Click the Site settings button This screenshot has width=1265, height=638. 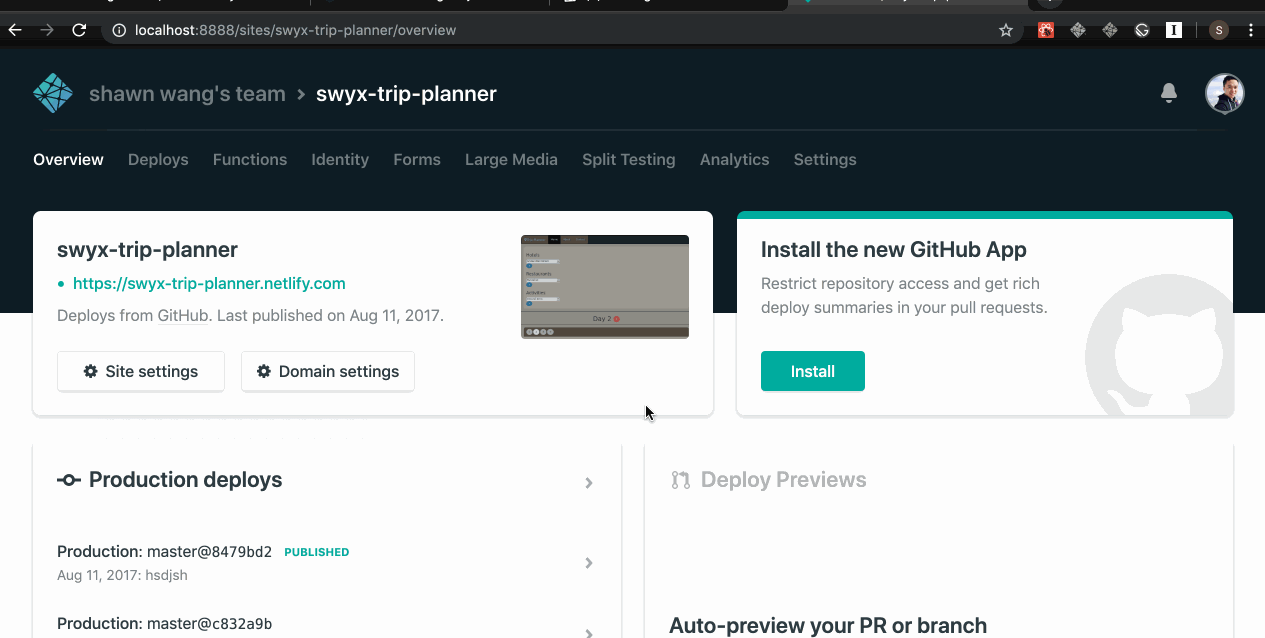coord(141,371)
